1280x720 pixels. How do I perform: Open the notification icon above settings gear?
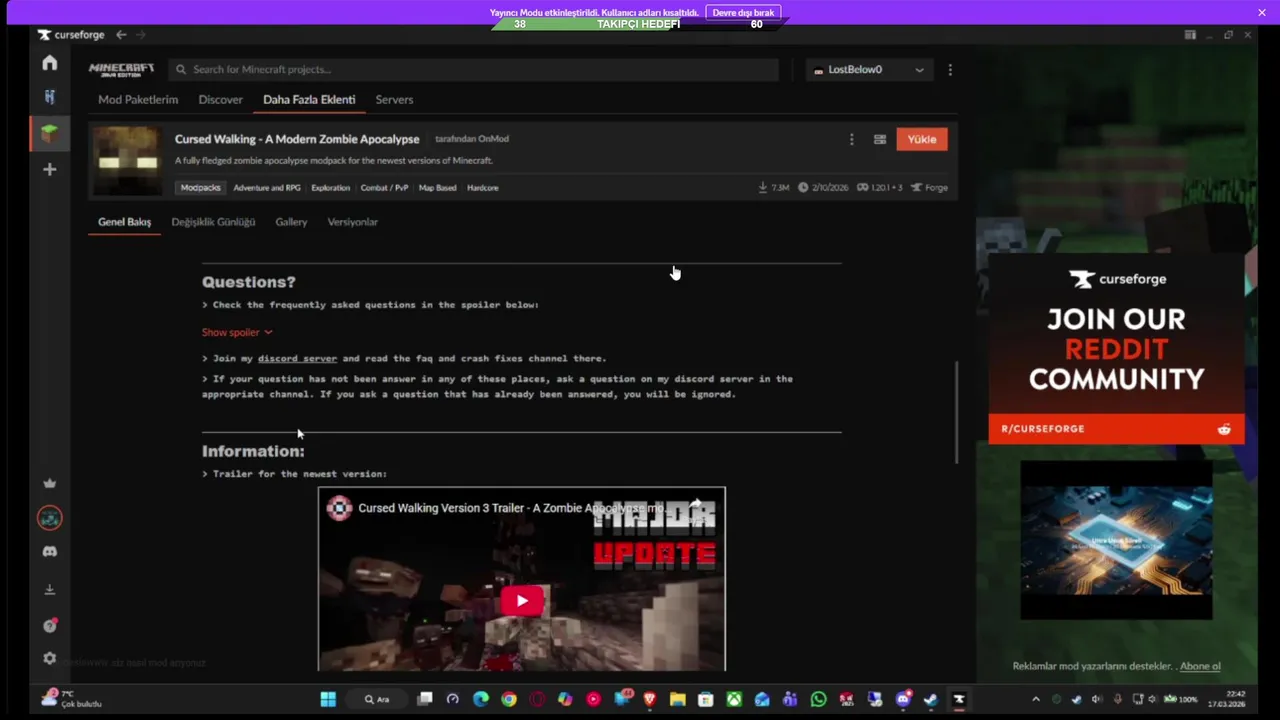click(49, 626)
